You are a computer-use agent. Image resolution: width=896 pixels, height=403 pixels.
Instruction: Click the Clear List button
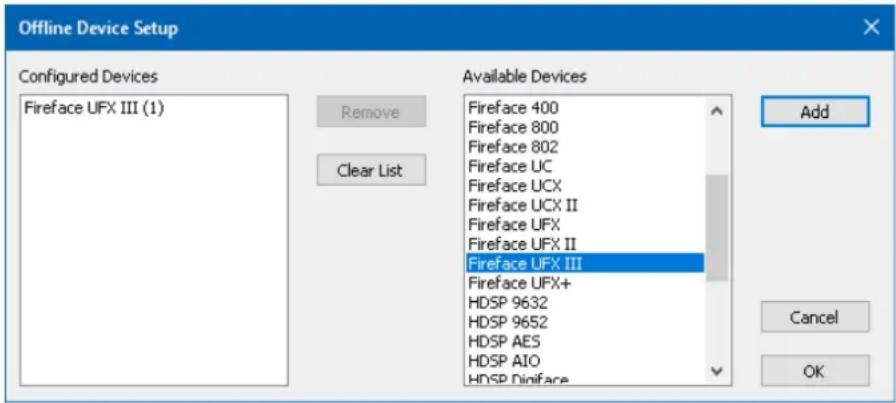click(x=371, y=170)
